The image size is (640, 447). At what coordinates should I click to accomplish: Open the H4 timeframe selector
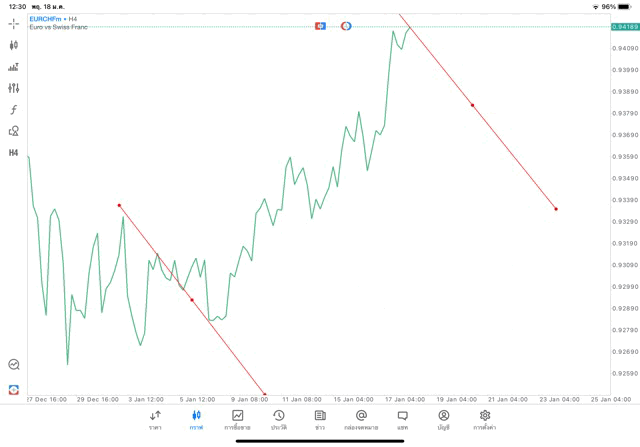13,152
